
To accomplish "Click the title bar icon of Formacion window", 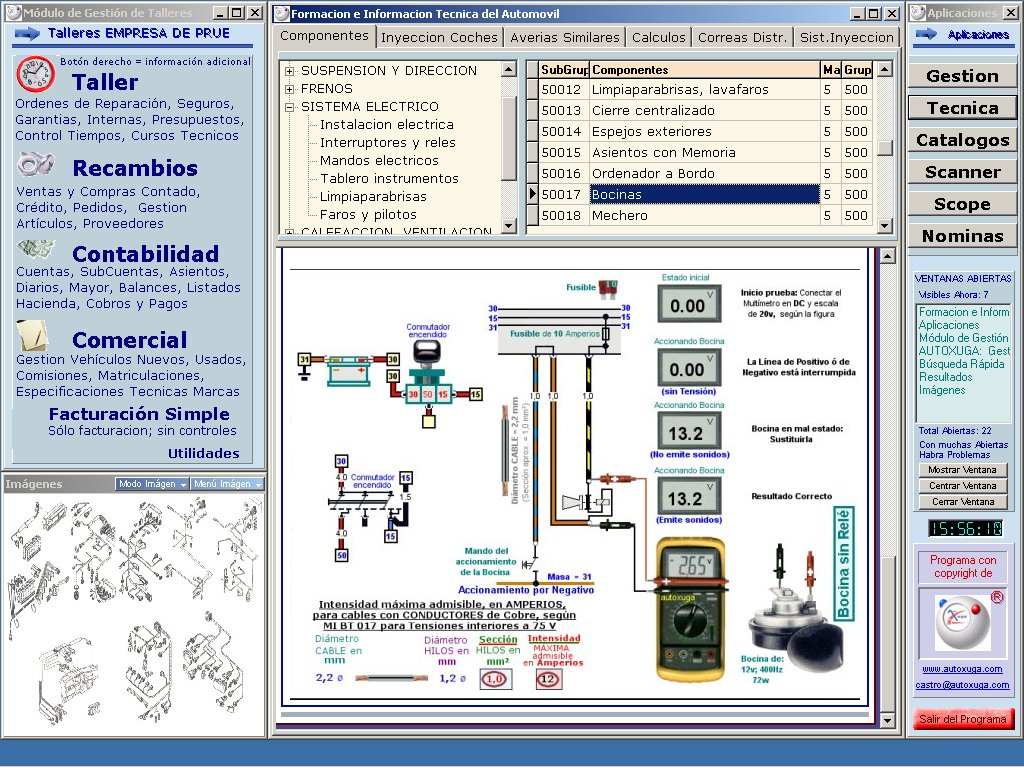I will point(281,13).
